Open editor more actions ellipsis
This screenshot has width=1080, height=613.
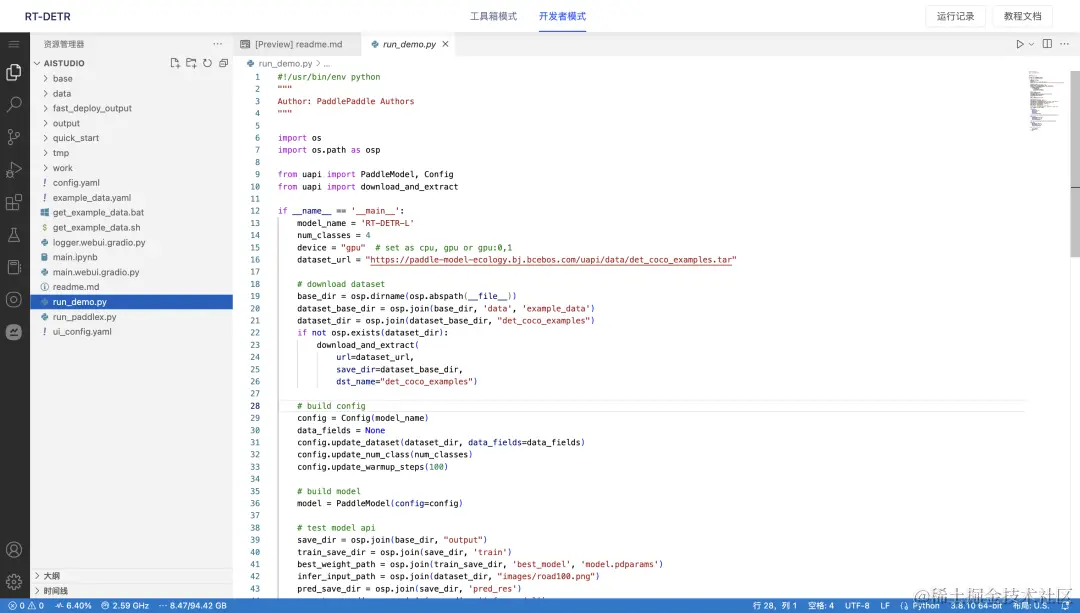tap(1064, 44)
